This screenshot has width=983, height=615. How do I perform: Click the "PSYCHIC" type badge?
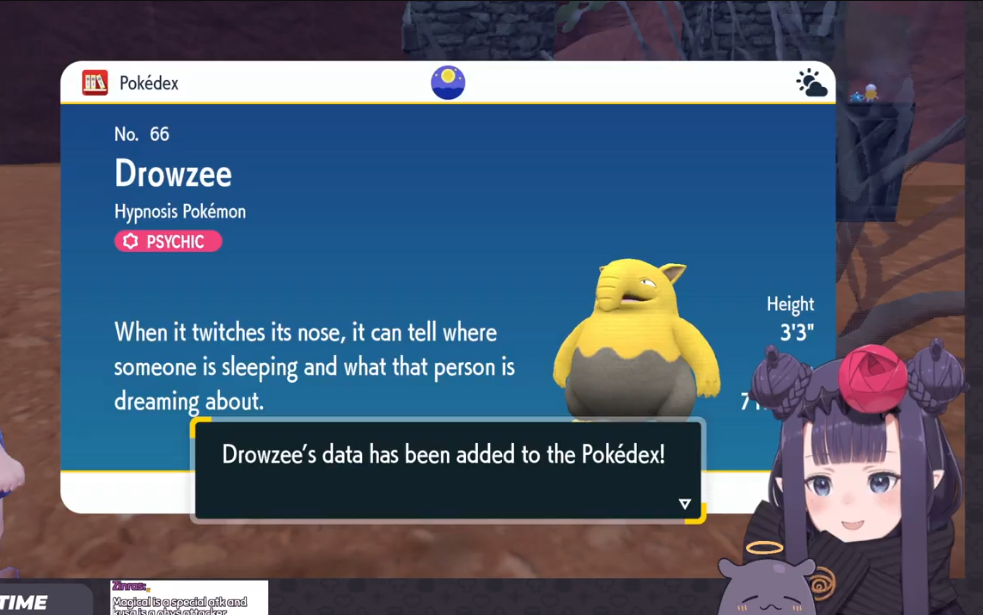[x=168, y=241]
